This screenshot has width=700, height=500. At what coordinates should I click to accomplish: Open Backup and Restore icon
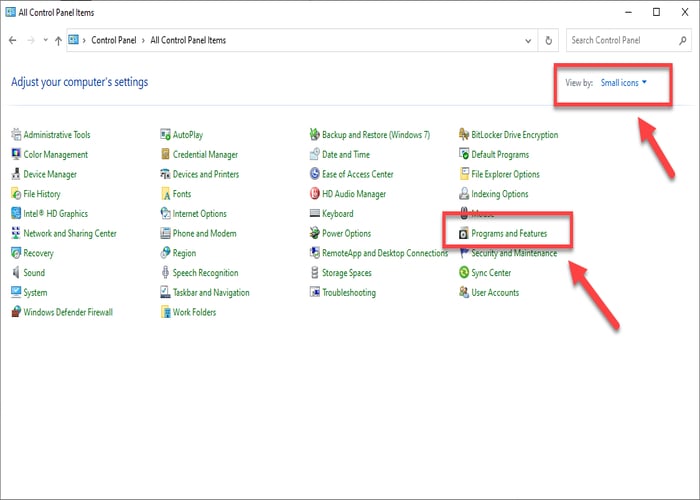click(315, 134)
